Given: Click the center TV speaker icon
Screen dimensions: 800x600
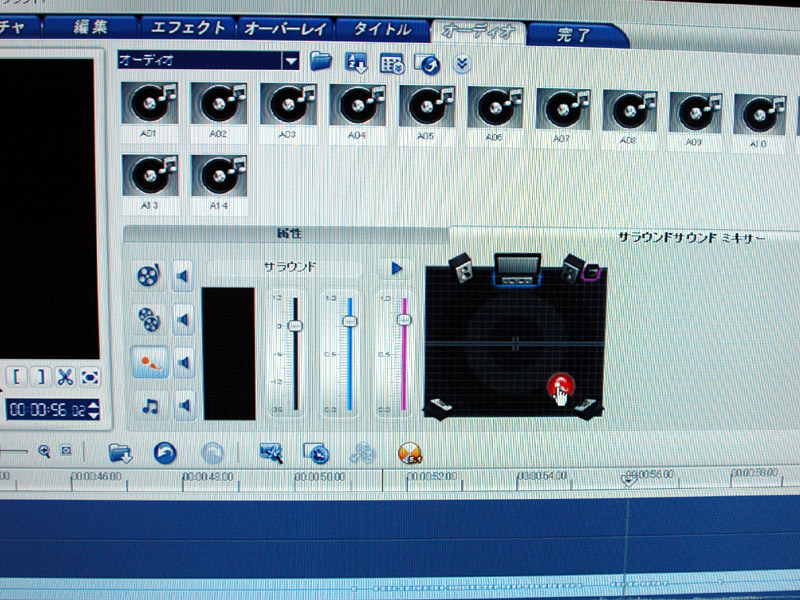Looking at the screenshot, I should 517,269.
